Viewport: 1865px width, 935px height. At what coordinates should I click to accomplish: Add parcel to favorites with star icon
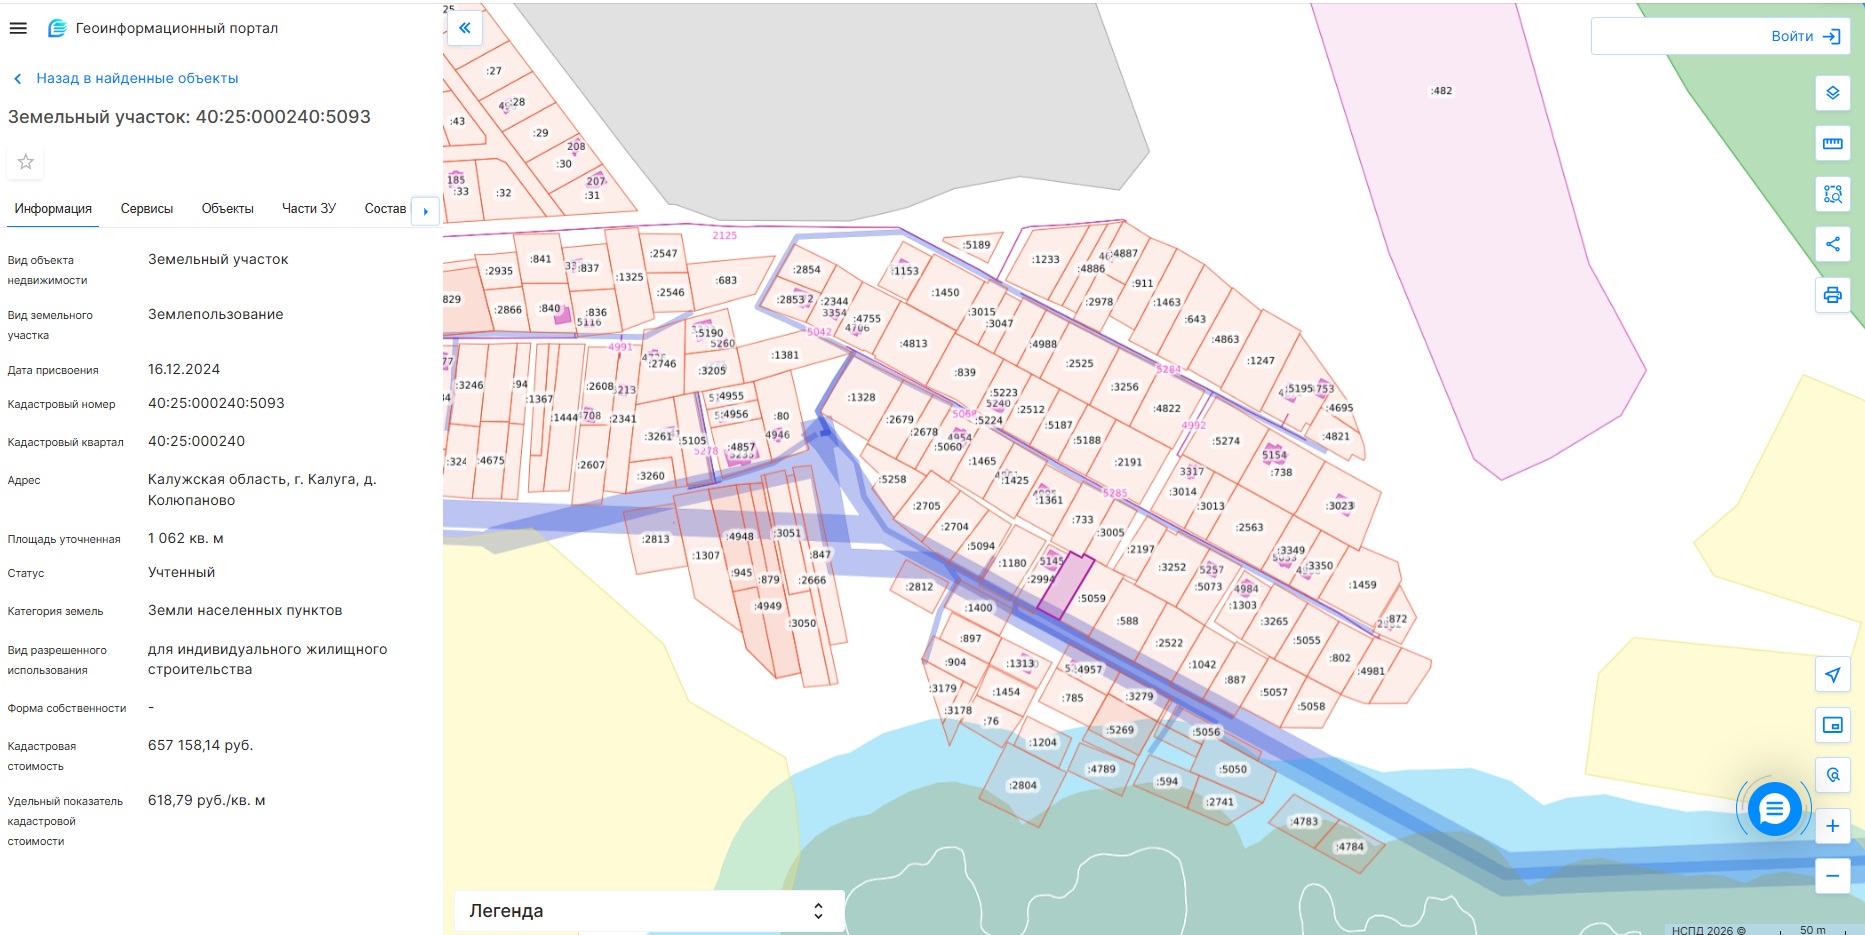tap(26, 162)
